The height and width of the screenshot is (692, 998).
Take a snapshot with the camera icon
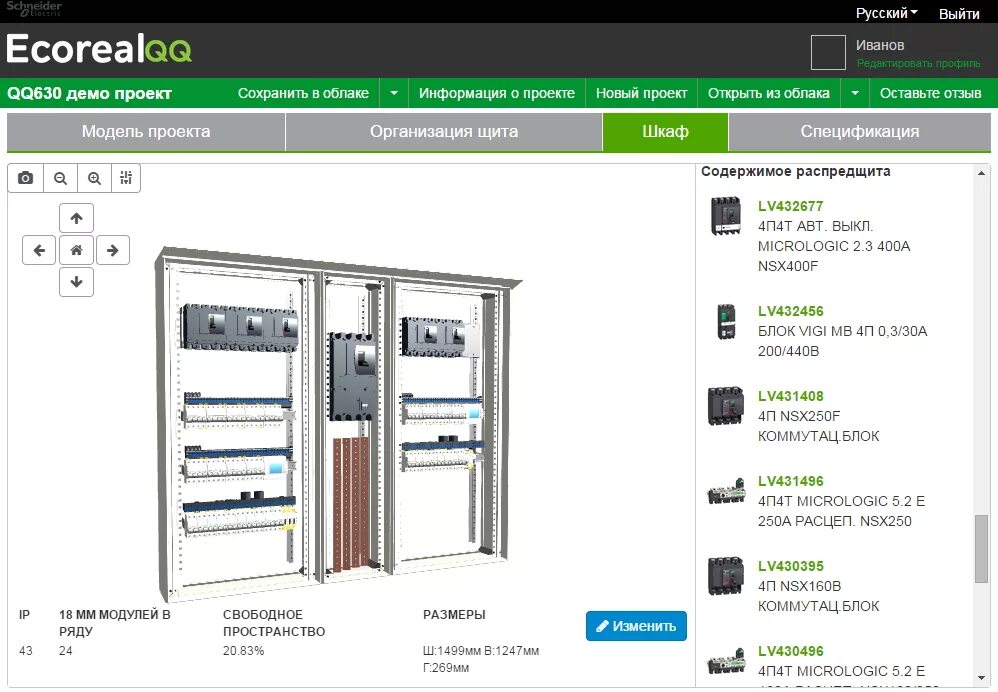pos(25,178)
